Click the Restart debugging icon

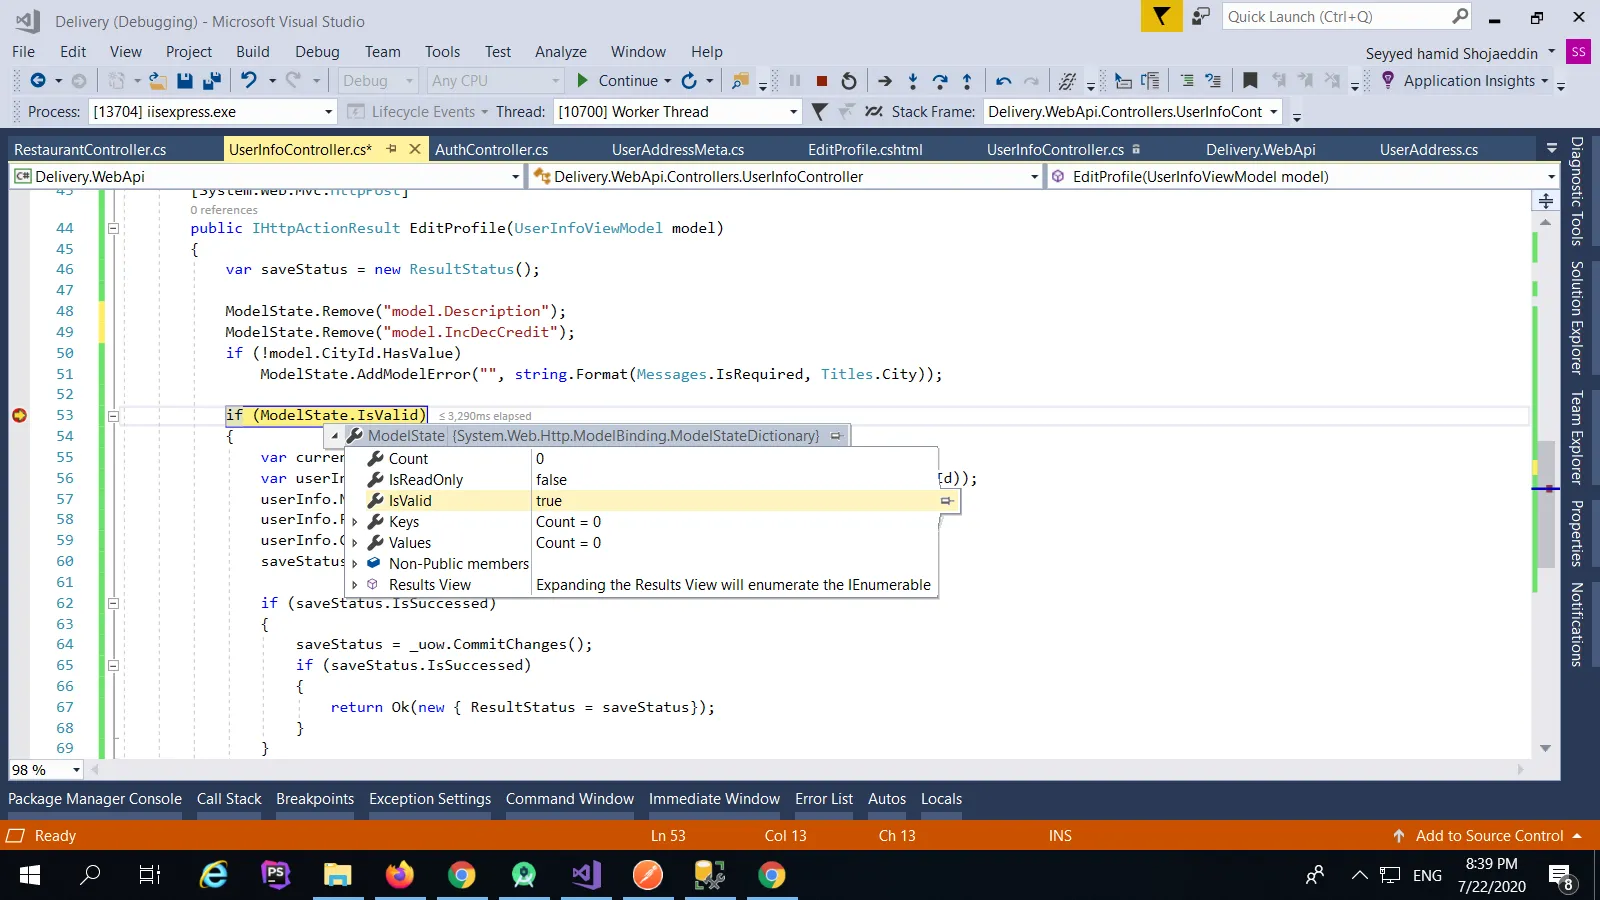coord(849,81)
